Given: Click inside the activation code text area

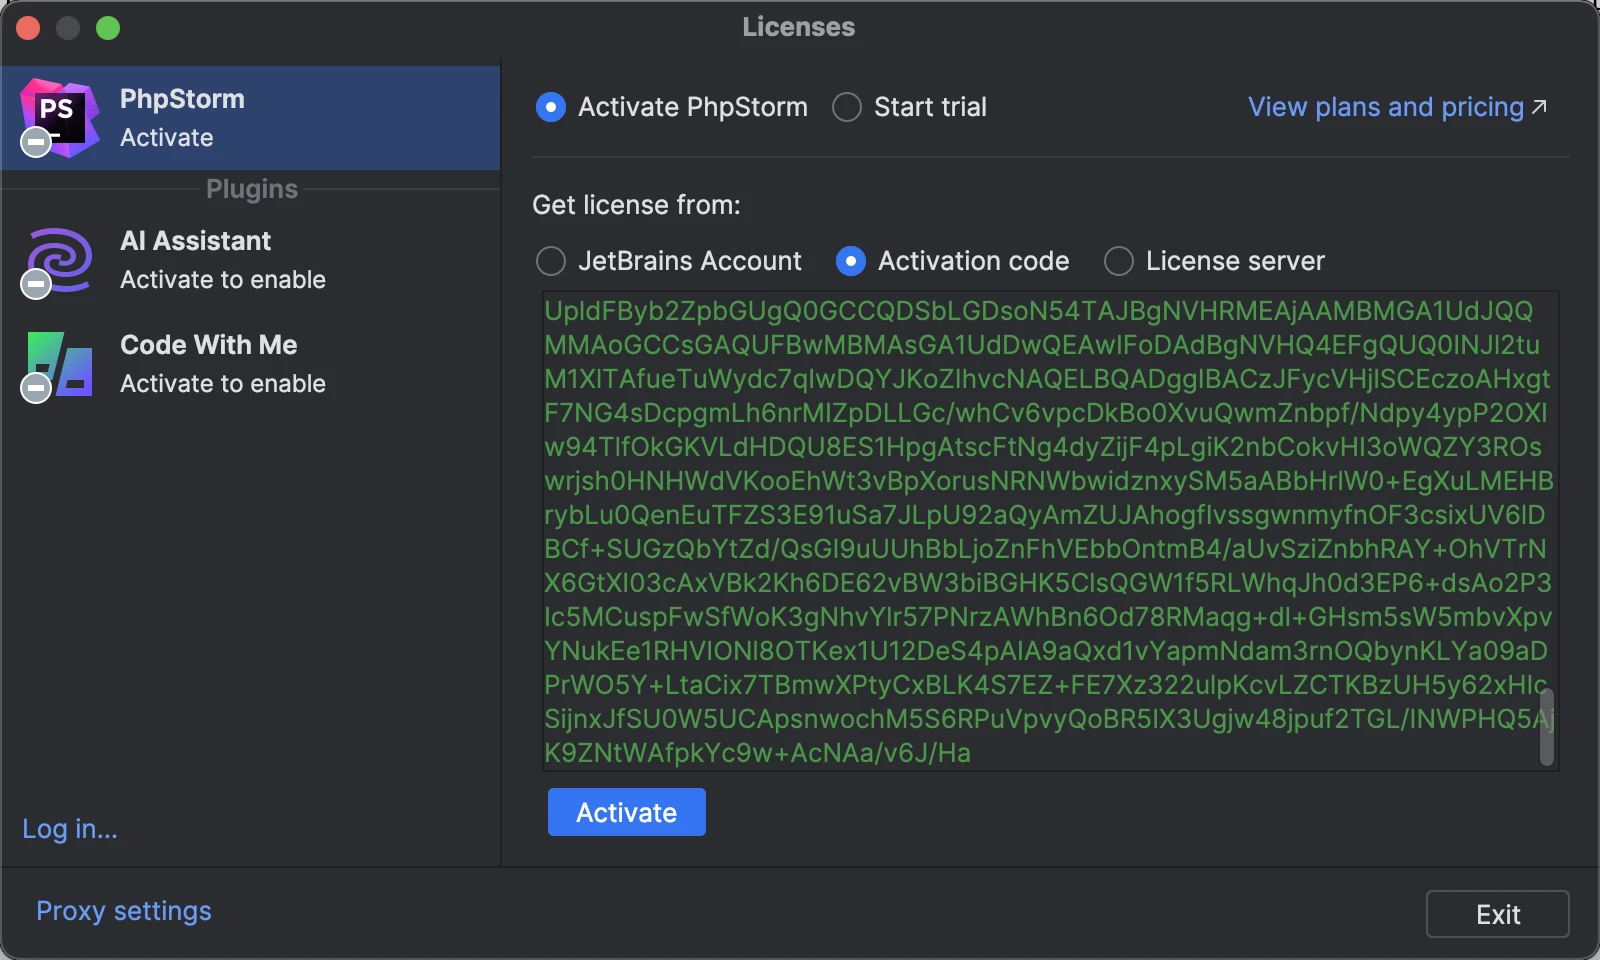Looking at the screenshot, I should [1040, 530].
